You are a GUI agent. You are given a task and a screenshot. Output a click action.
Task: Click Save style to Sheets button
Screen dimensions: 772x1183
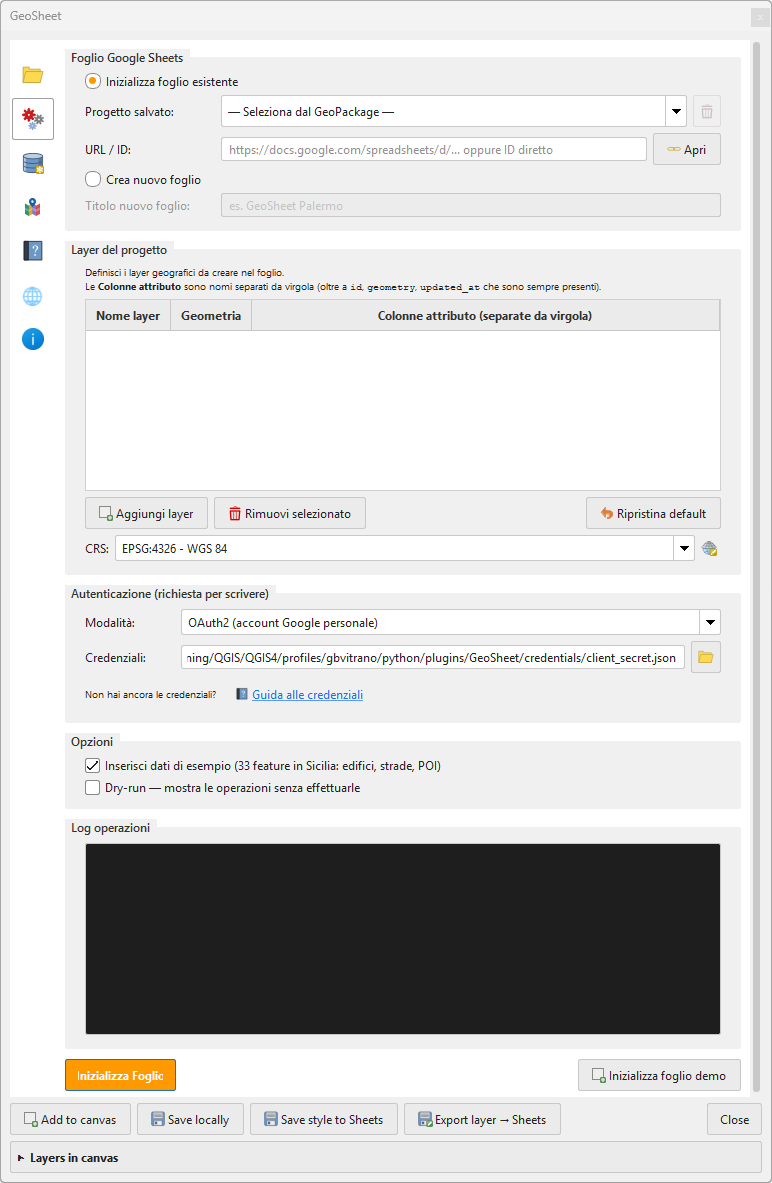(x=324, y=1120)
